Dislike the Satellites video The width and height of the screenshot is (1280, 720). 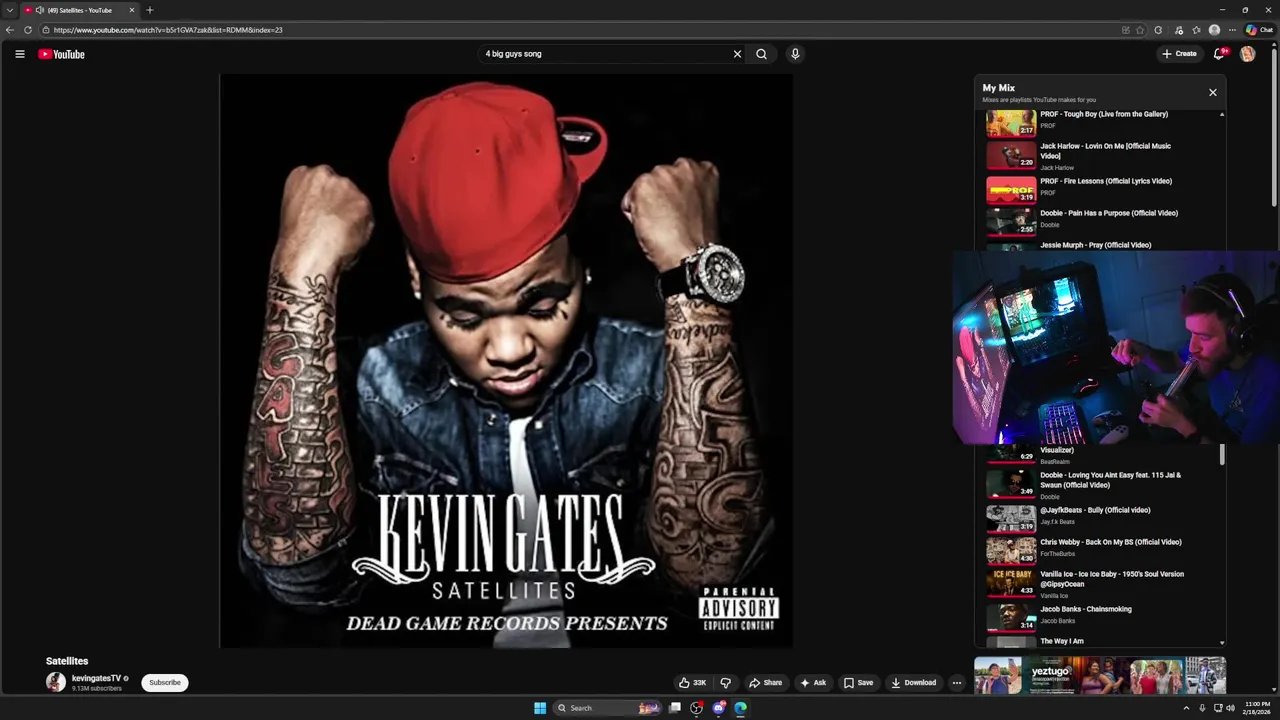[726, 683]
